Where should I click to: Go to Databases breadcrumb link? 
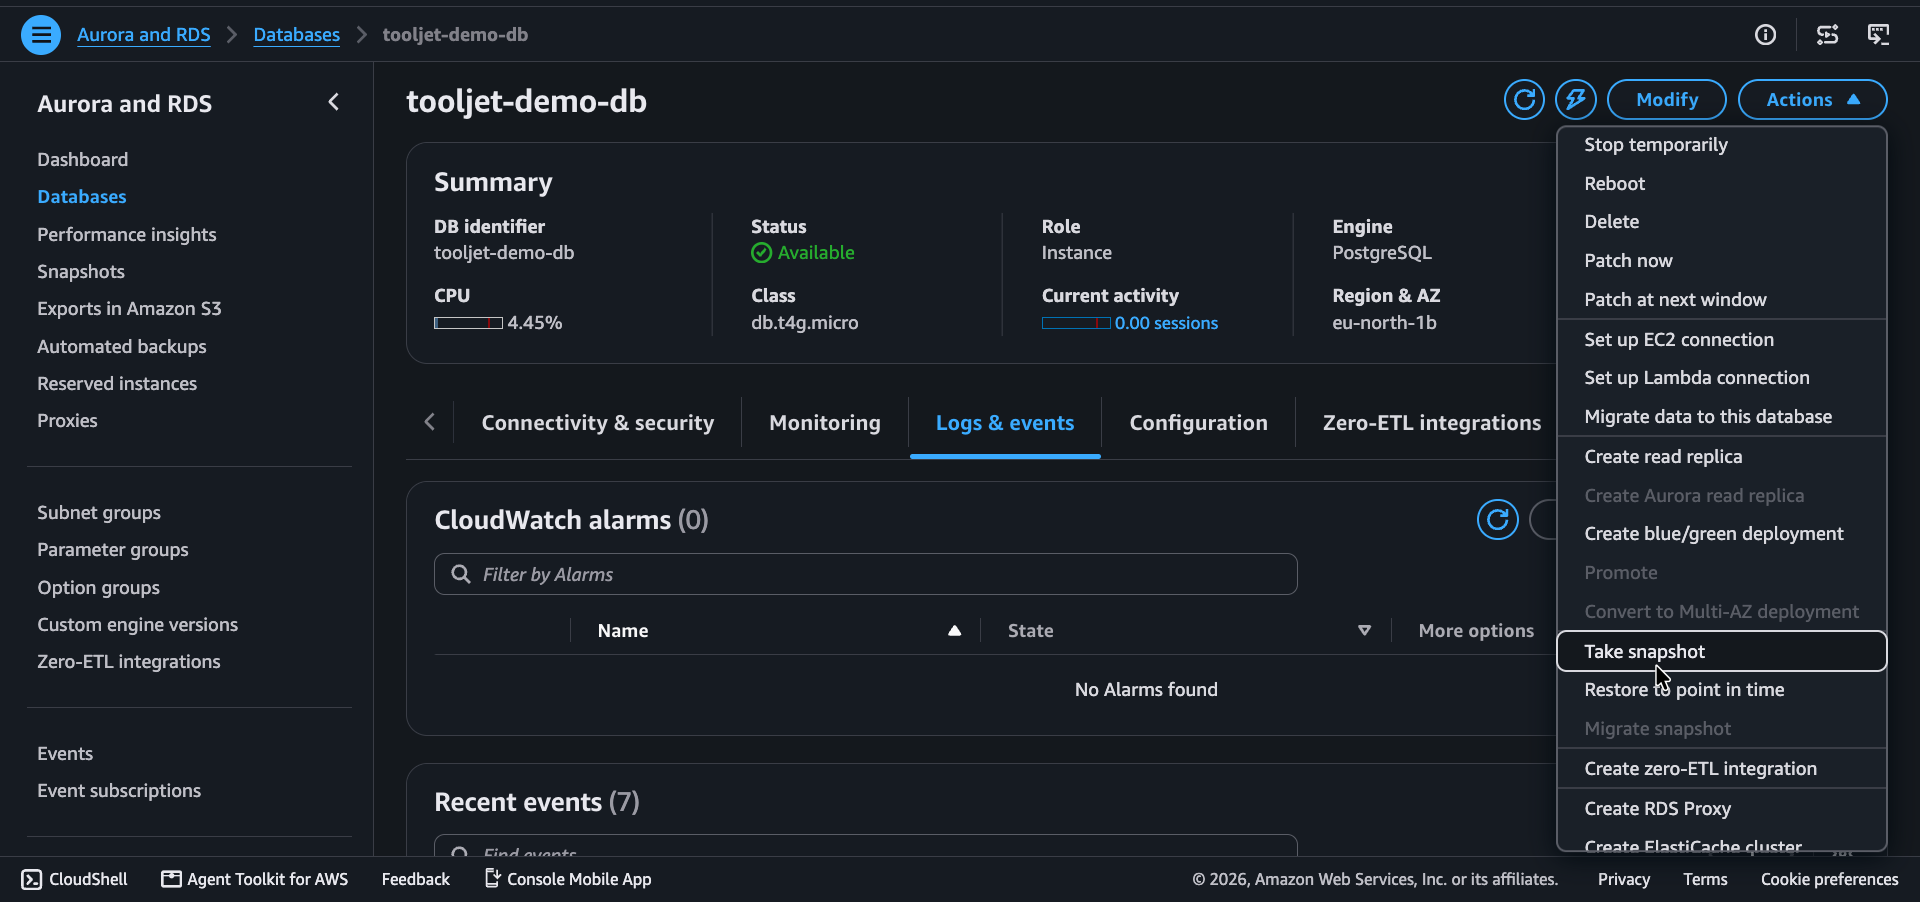tap(297, 35)
